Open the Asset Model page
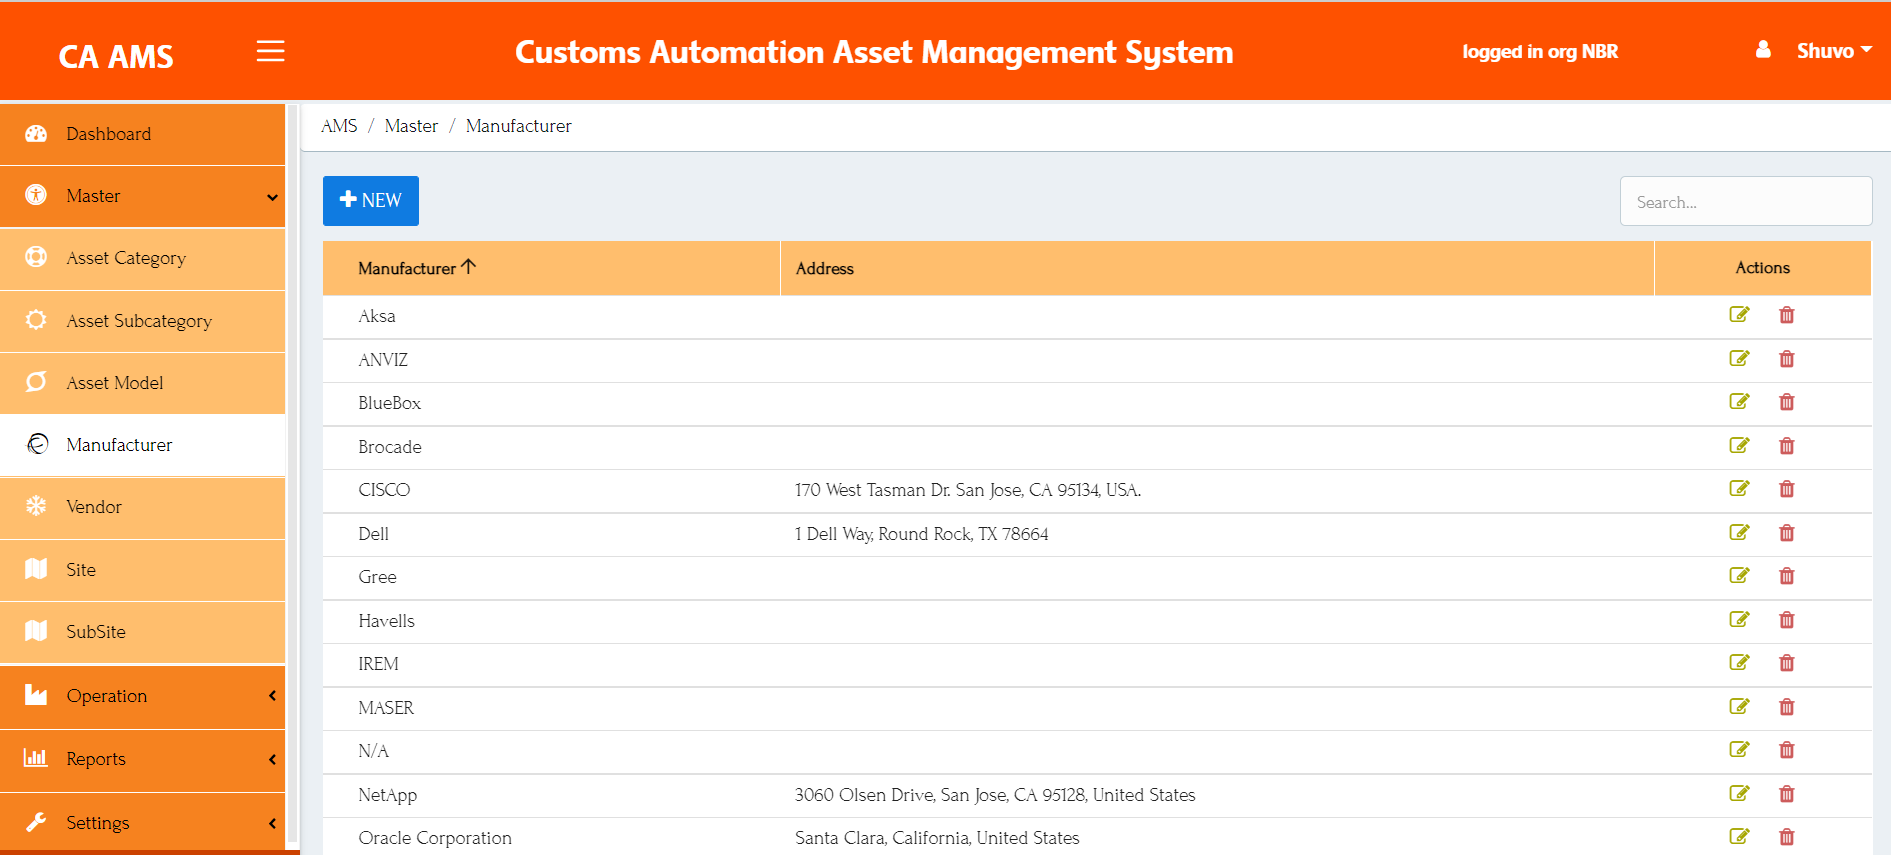This screenshot has height=855, width=1891. [x=143, y=383]
